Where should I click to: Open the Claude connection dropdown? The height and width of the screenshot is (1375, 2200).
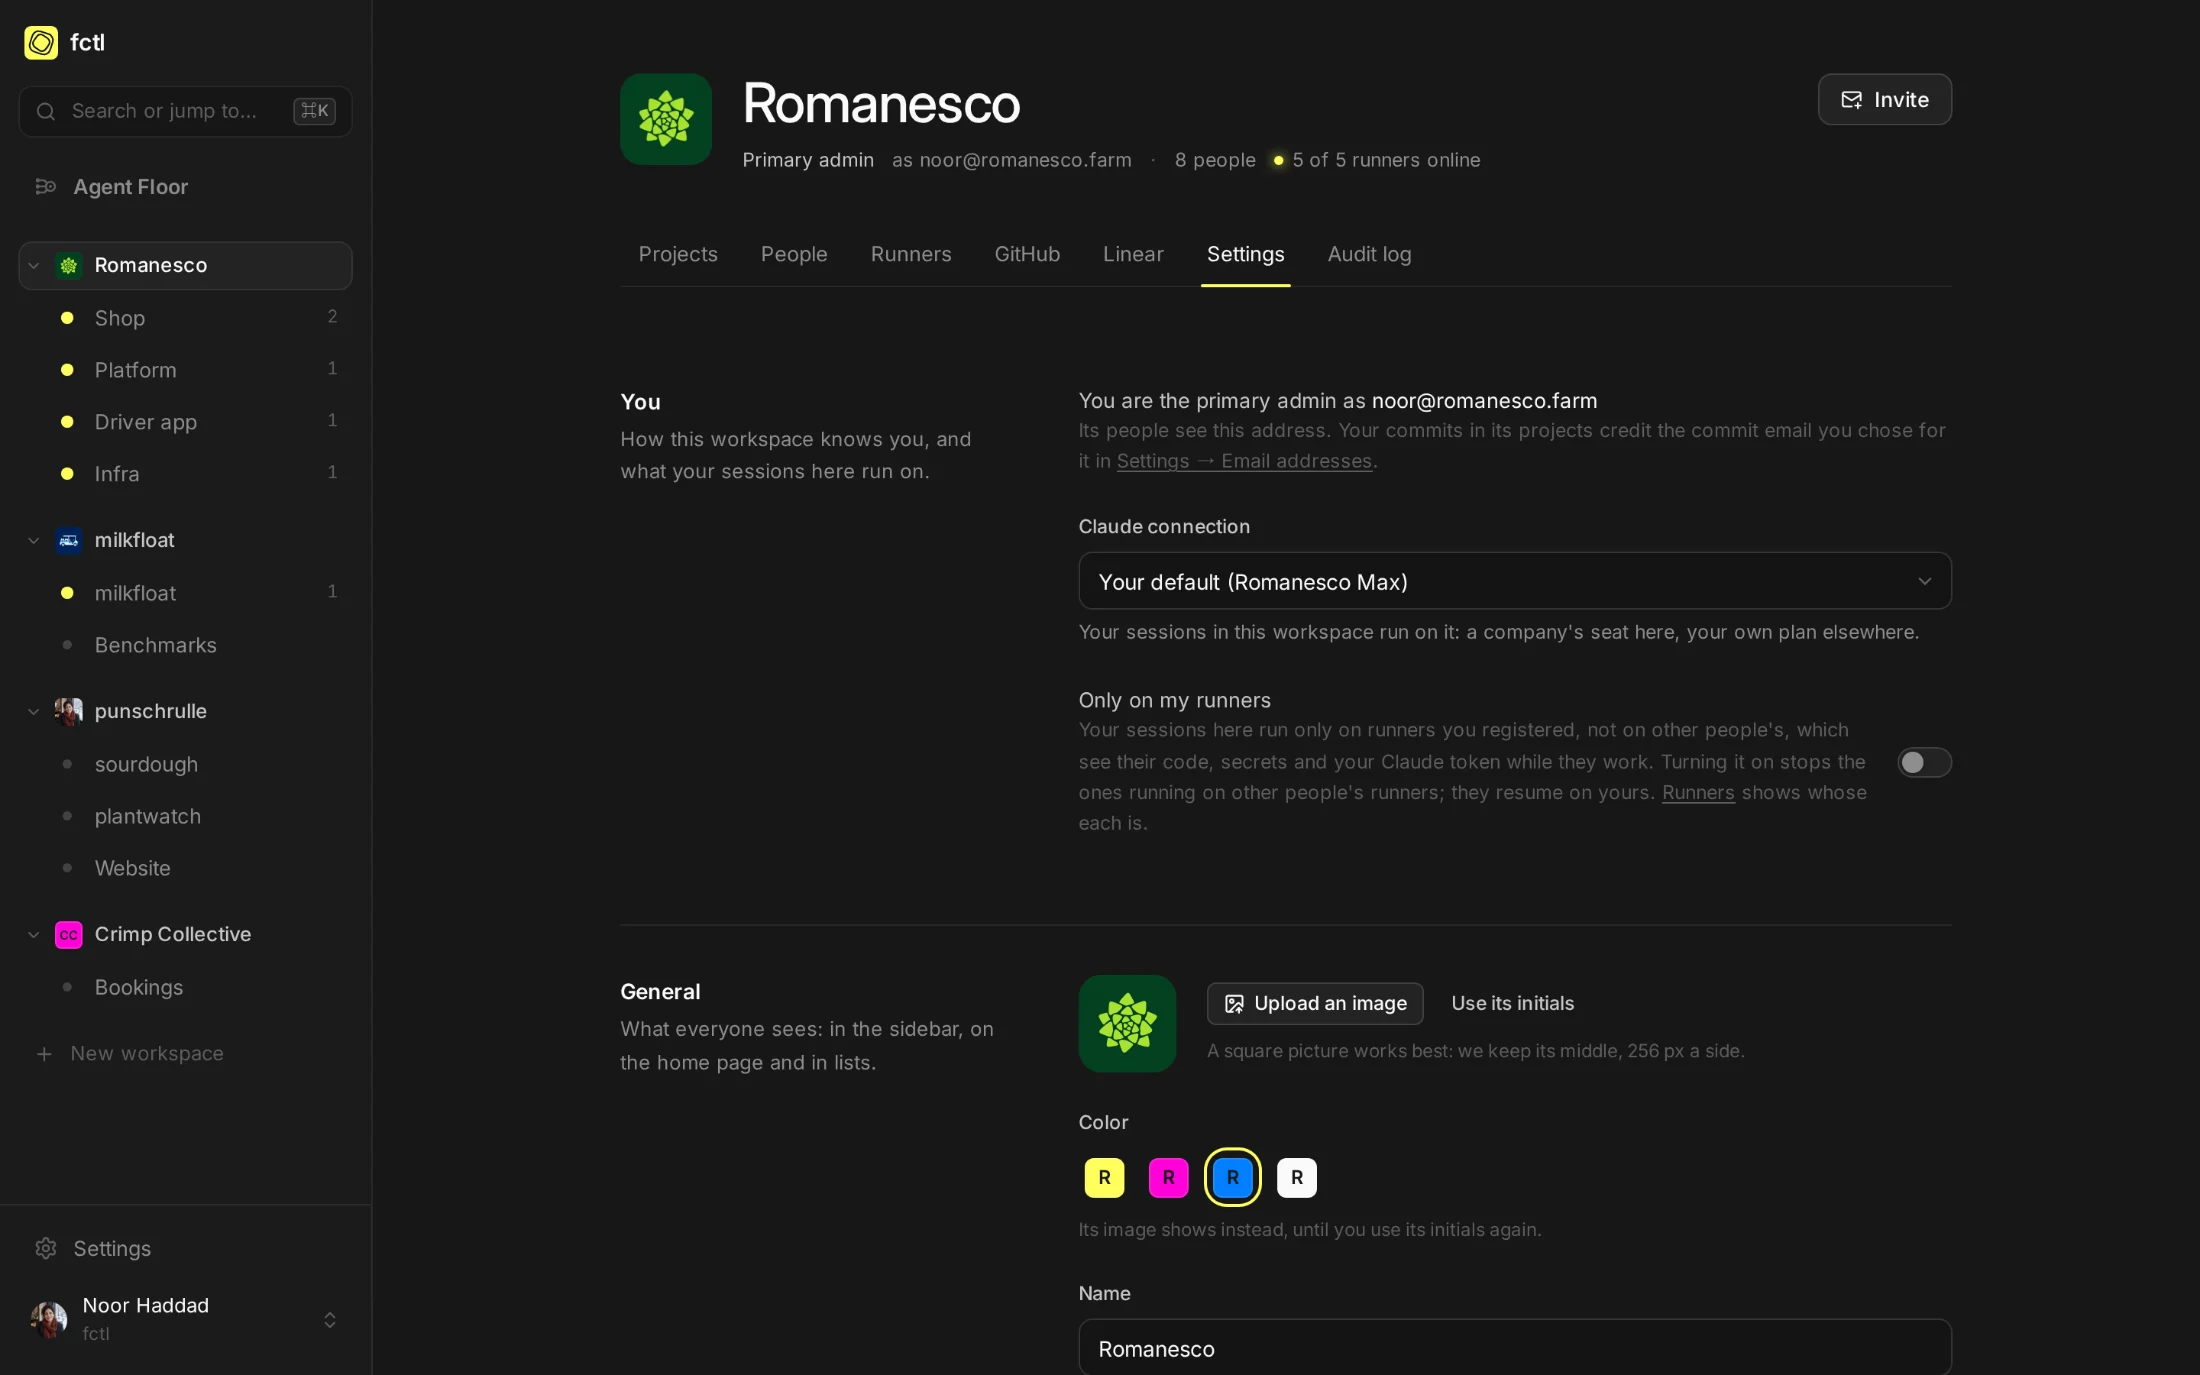pyautogui.click(x=1514, y=581)
